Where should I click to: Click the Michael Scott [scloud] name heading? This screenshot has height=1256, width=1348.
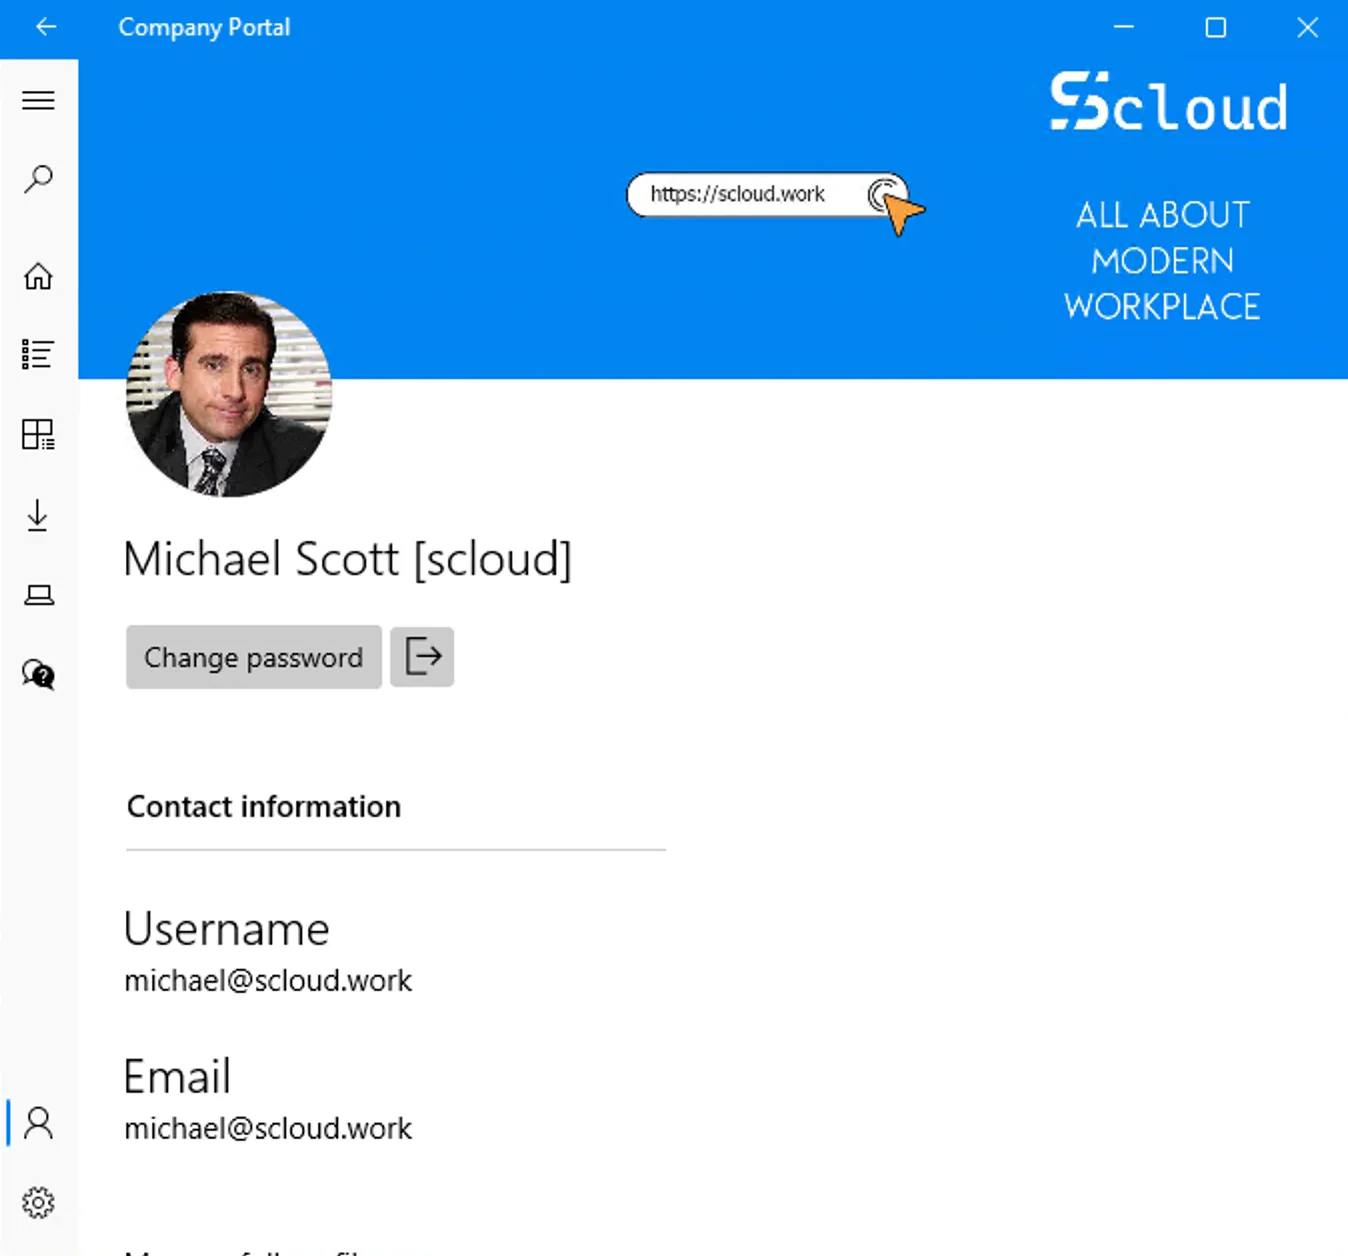[348, 559]
